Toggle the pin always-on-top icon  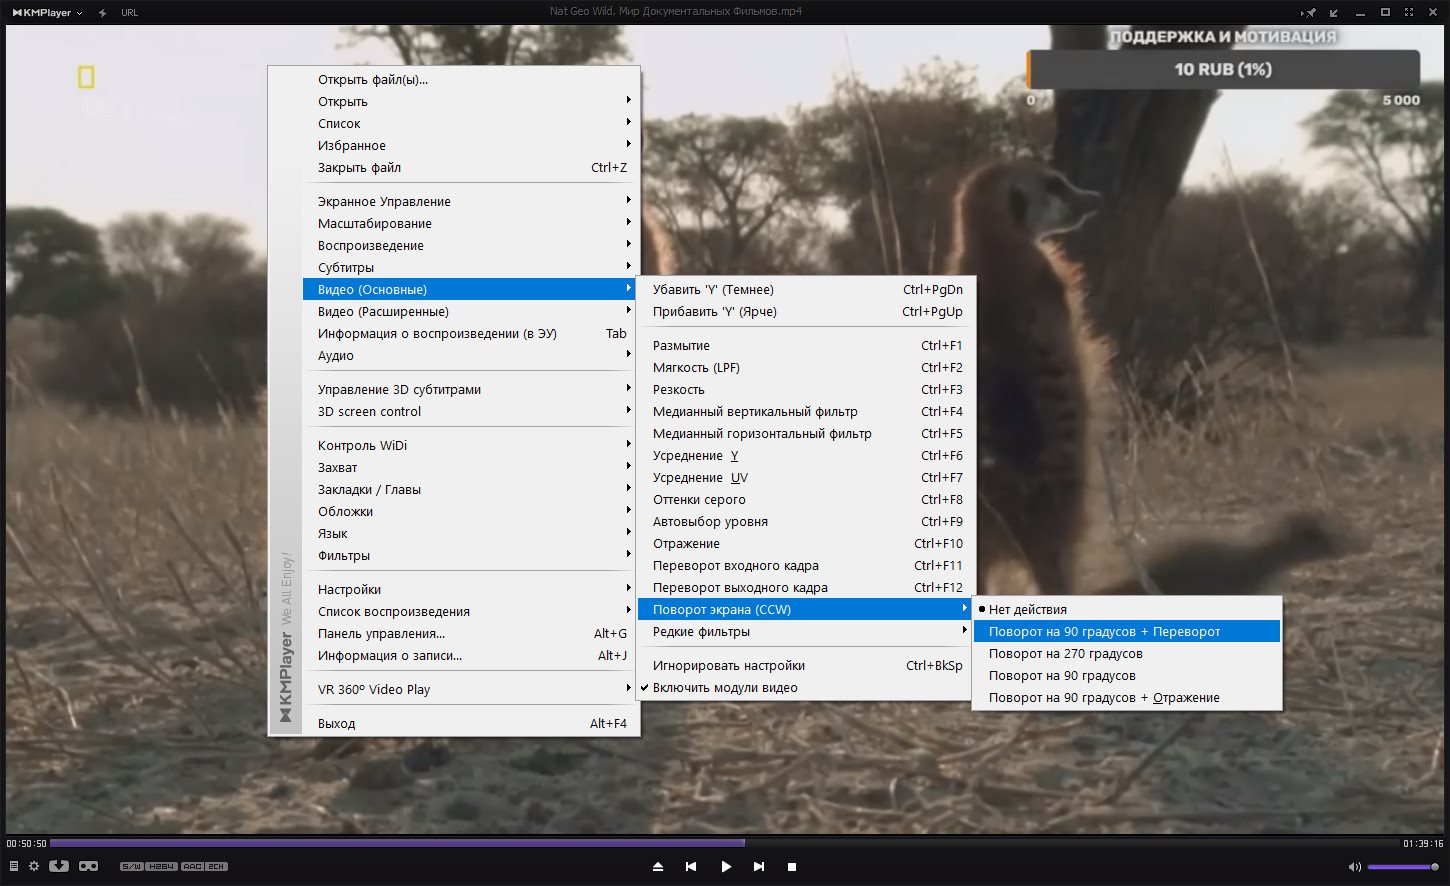point(1310,13)
